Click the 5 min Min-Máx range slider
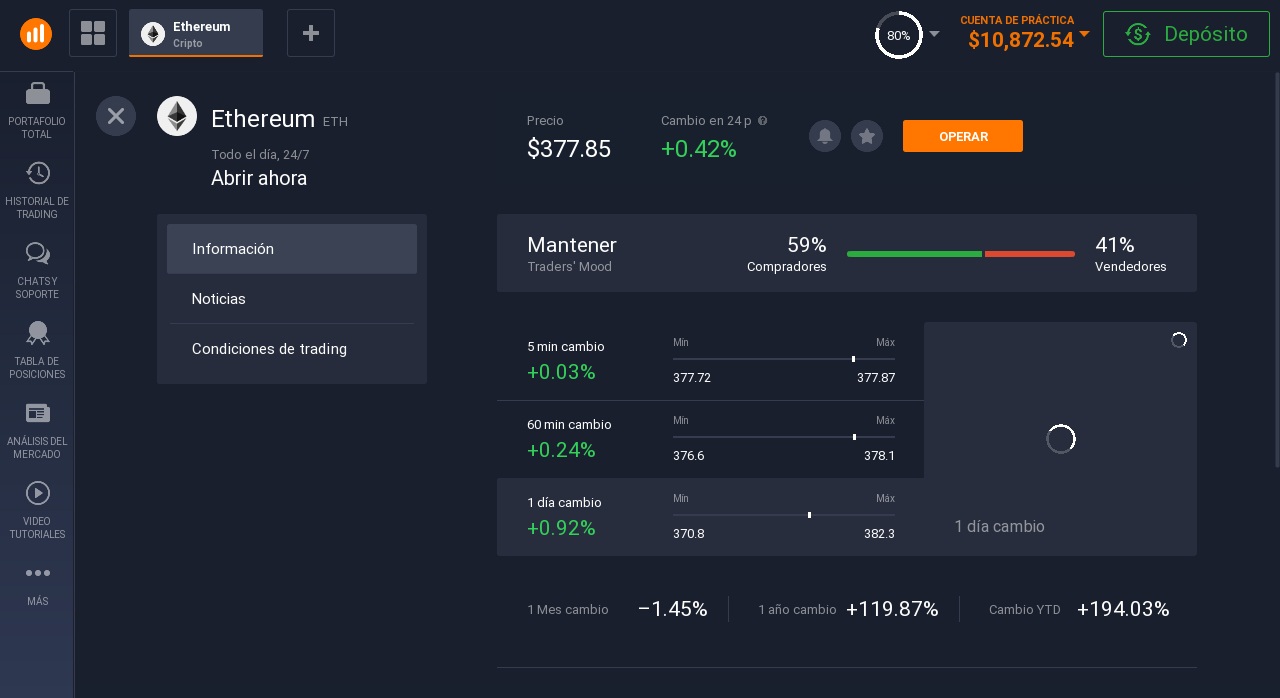Image resolution: width=1280 pixels, height=698 pixels. coord(784,358)
